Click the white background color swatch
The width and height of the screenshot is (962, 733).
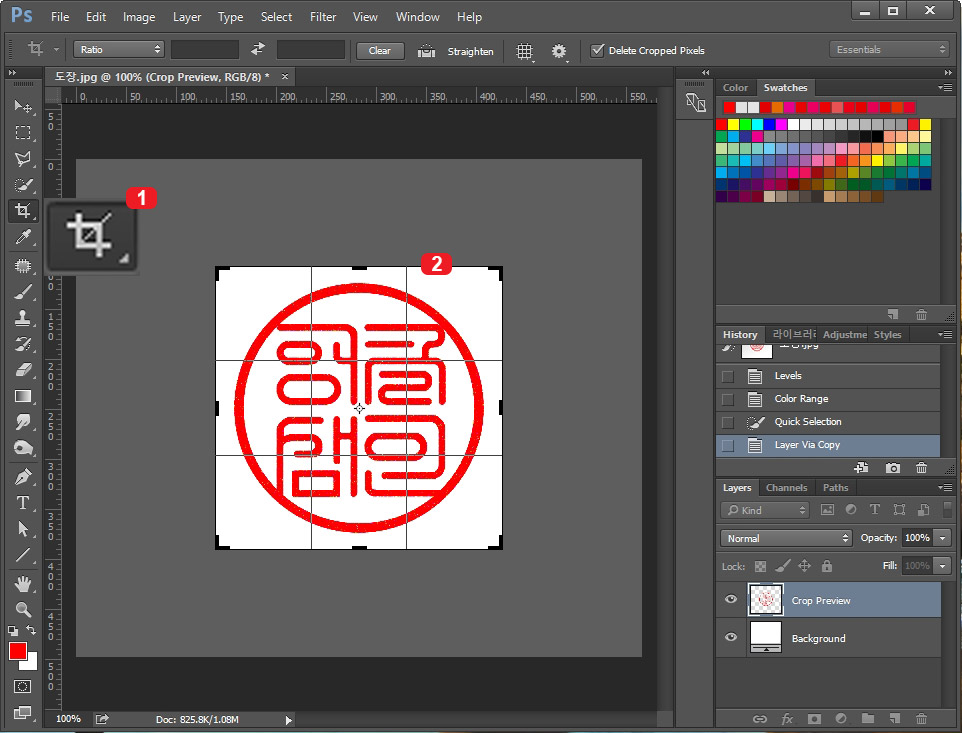(32, 664)
